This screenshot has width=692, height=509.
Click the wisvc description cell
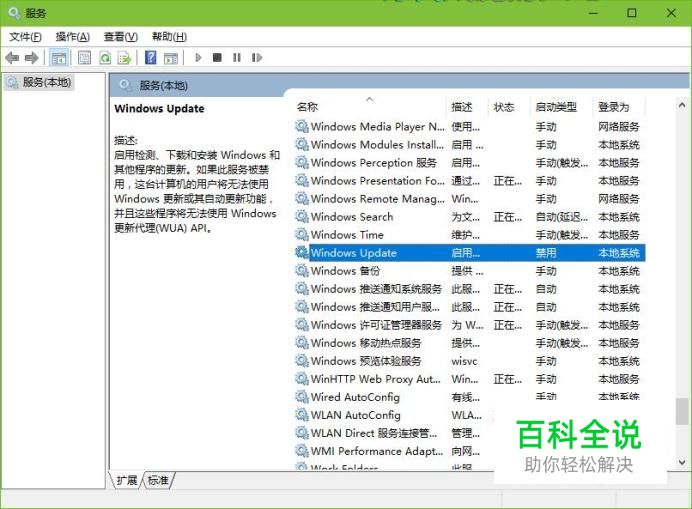[x=464, y=361]
